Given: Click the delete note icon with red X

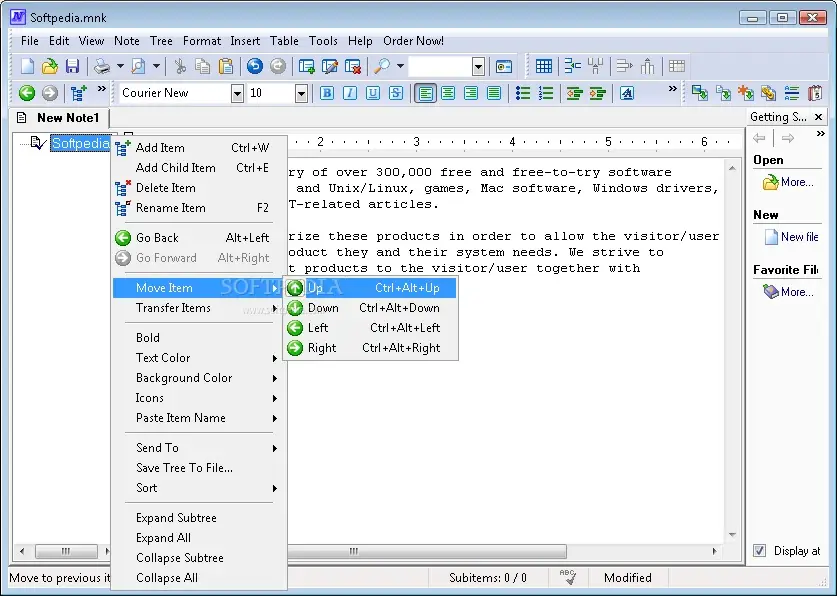Looking at the screenshot, I should pyautogui.click(x=353, y=66).
